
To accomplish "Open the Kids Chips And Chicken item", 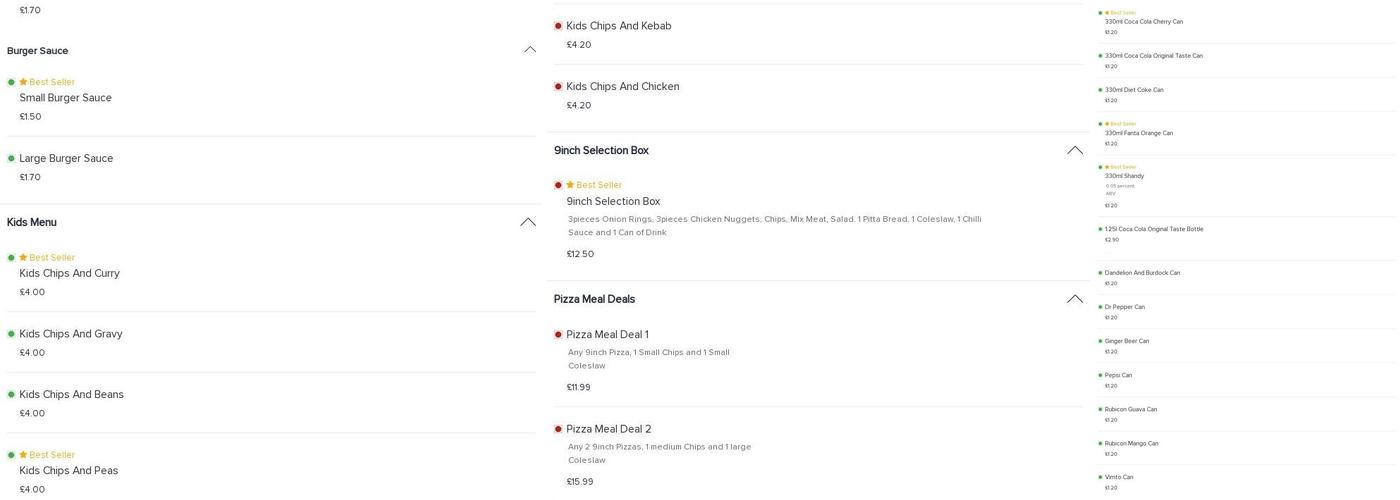I will tap(622, 87).
